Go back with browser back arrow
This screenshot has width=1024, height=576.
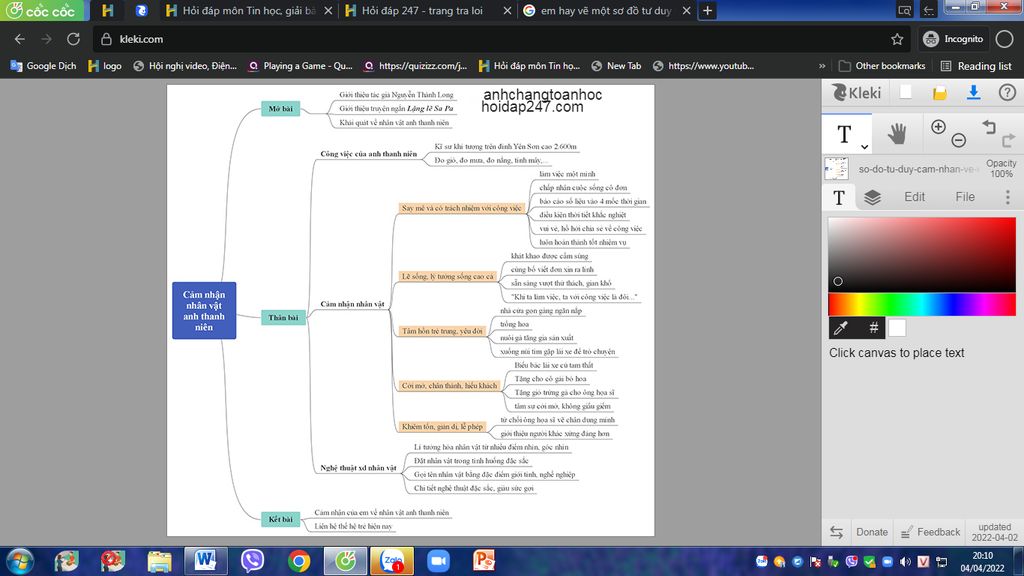point(20,39)
